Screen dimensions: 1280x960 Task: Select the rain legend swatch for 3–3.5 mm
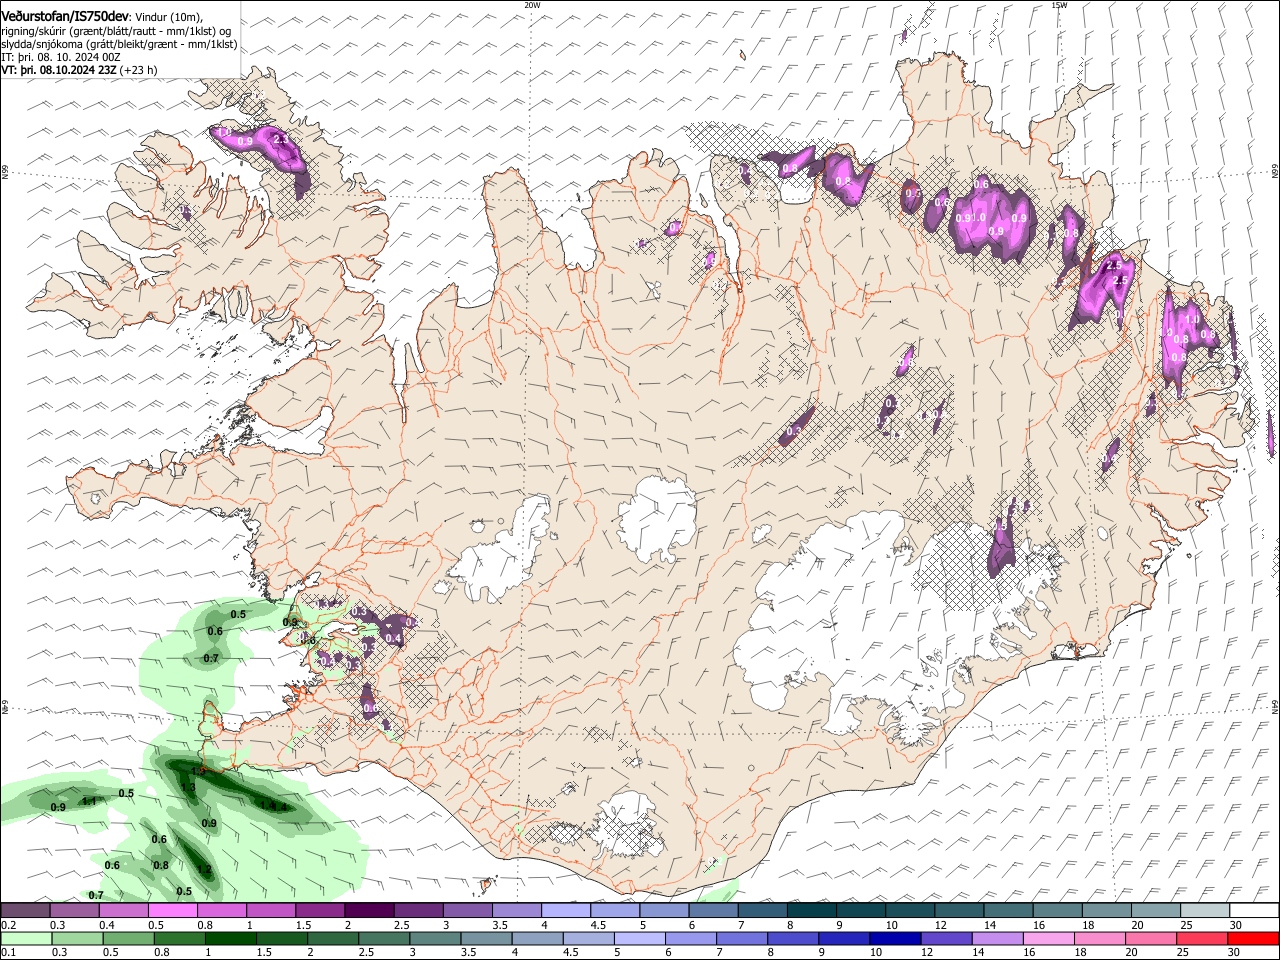coord(435,938)
